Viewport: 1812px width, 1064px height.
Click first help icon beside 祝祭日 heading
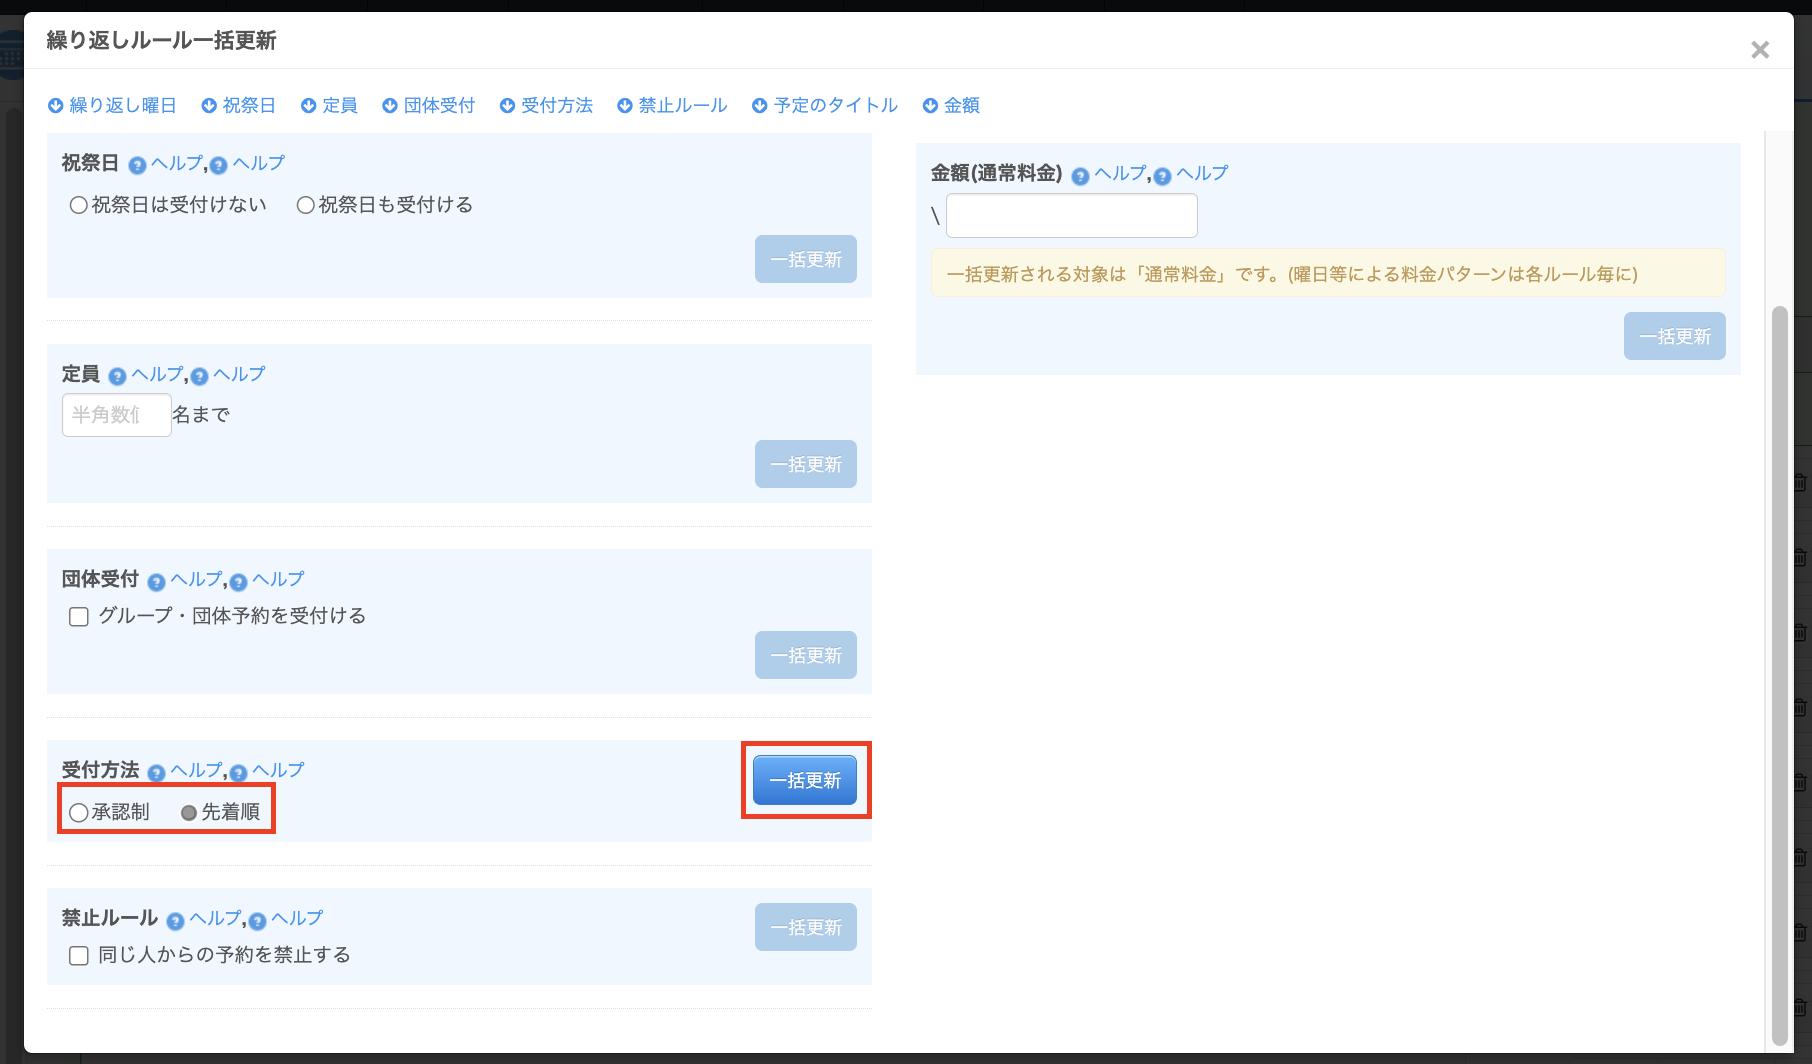click(x=138, y=166)
